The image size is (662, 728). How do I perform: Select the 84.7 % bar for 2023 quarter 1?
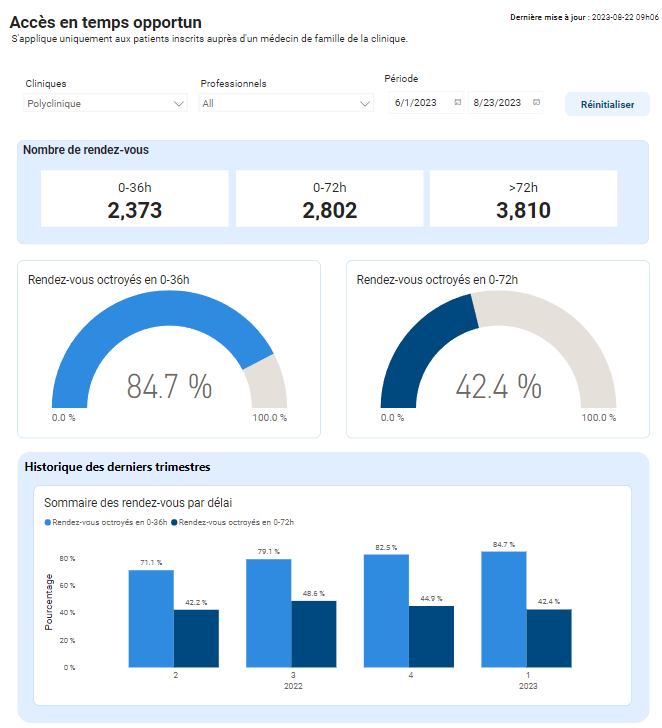(x=503, y=610)
